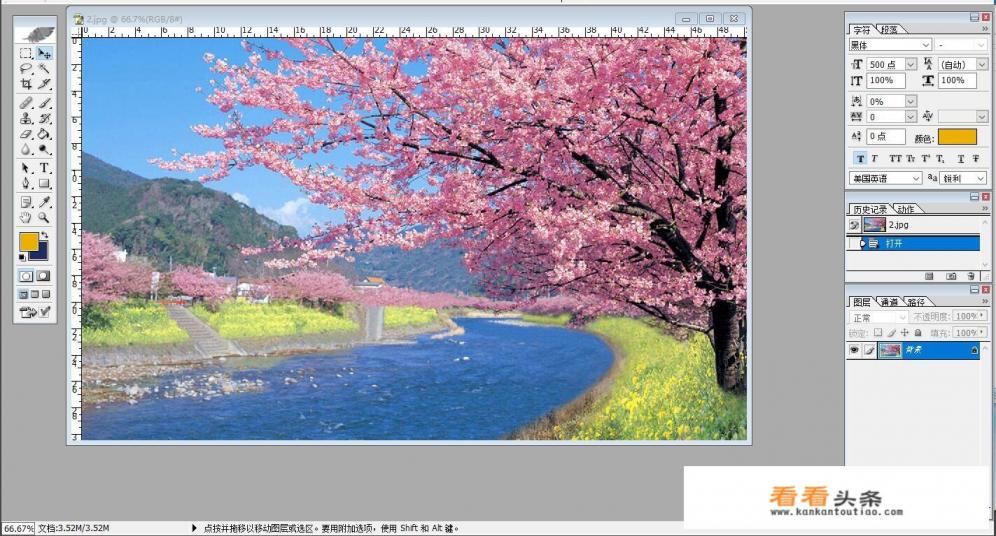
Task: Select the Crop tool
Action: pos(27,85)
